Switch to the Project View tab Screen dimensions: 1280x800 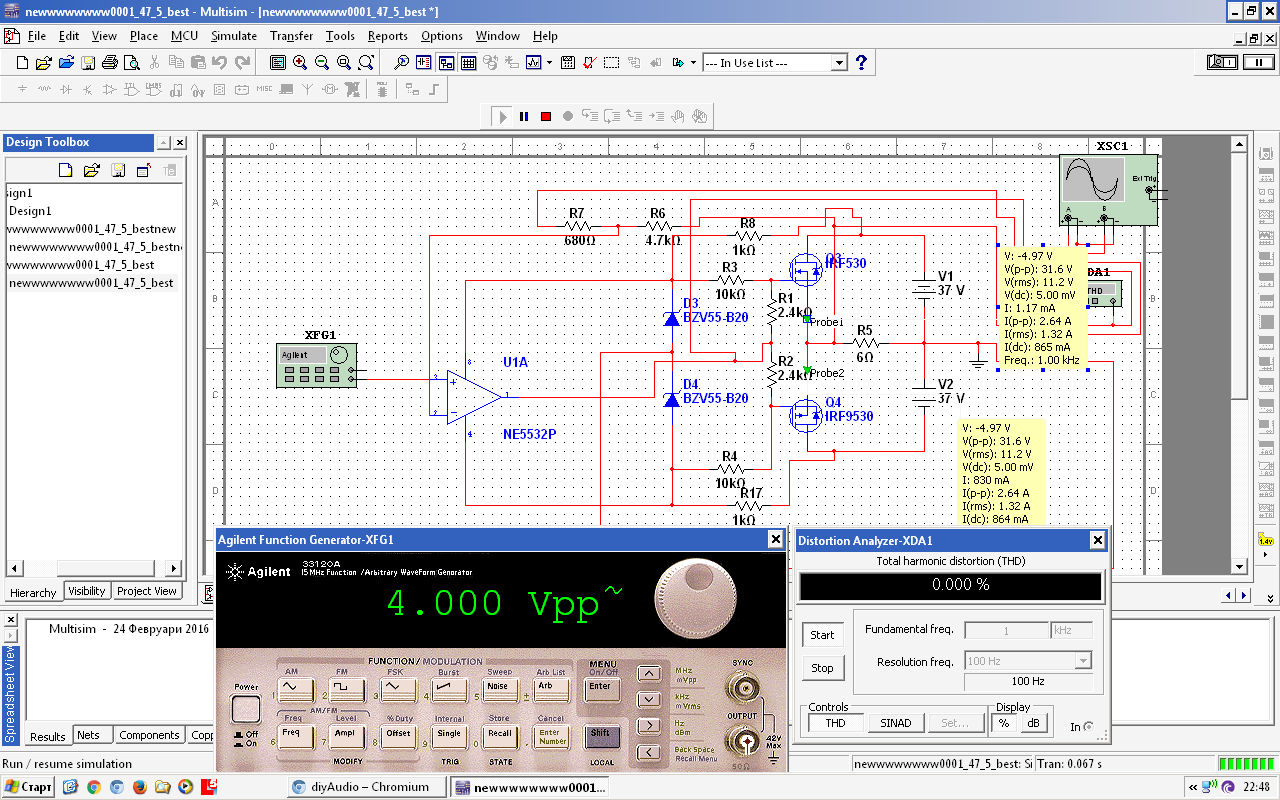coord(146,591)
